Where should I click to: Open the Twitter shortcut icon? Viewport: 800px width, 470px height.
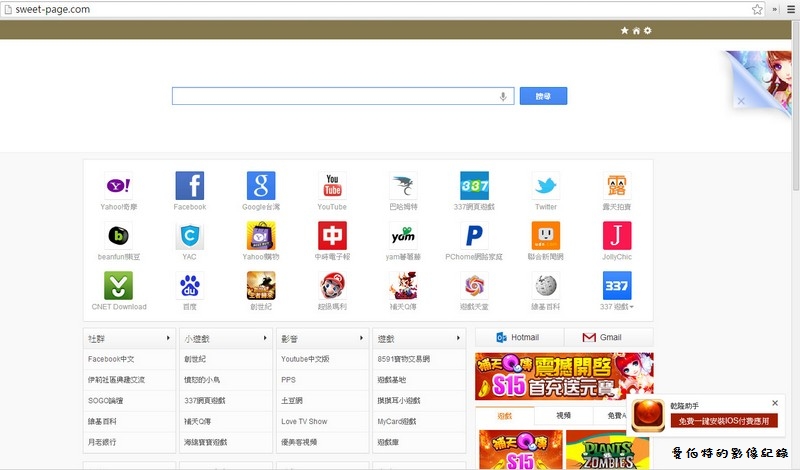point(545,186)
